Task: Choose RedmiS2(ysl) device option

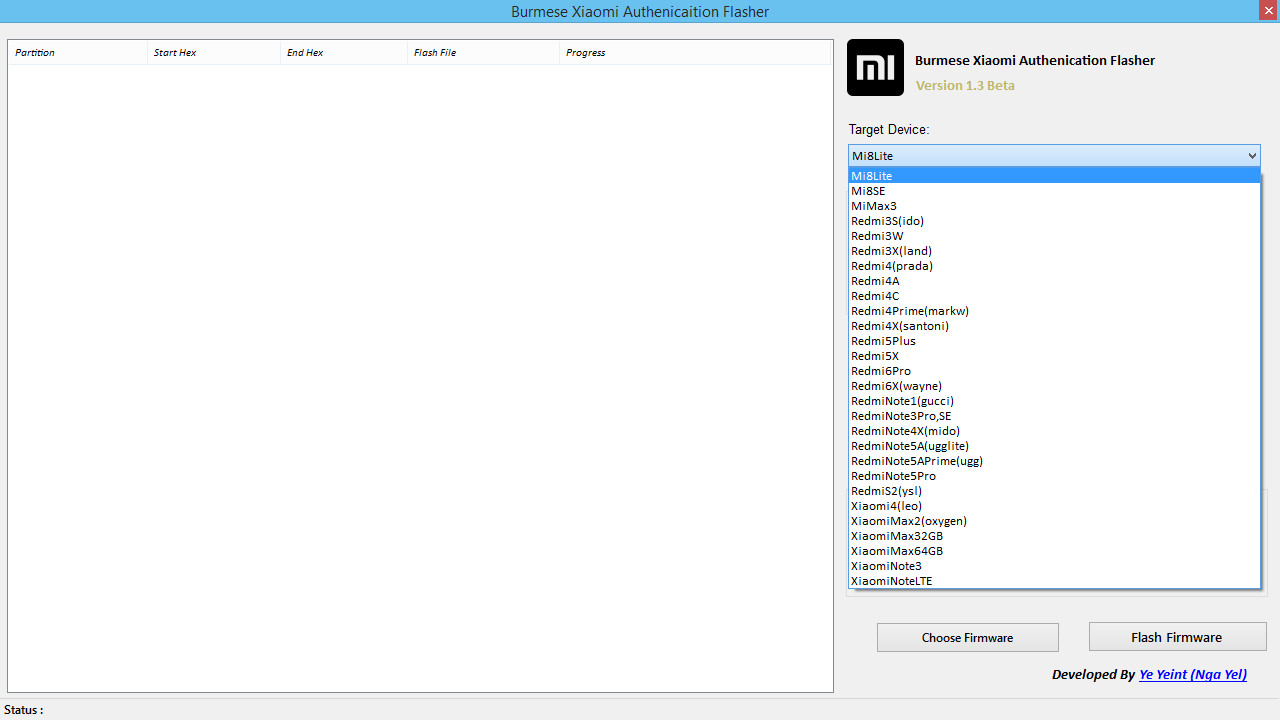Action: point(1054,491)
